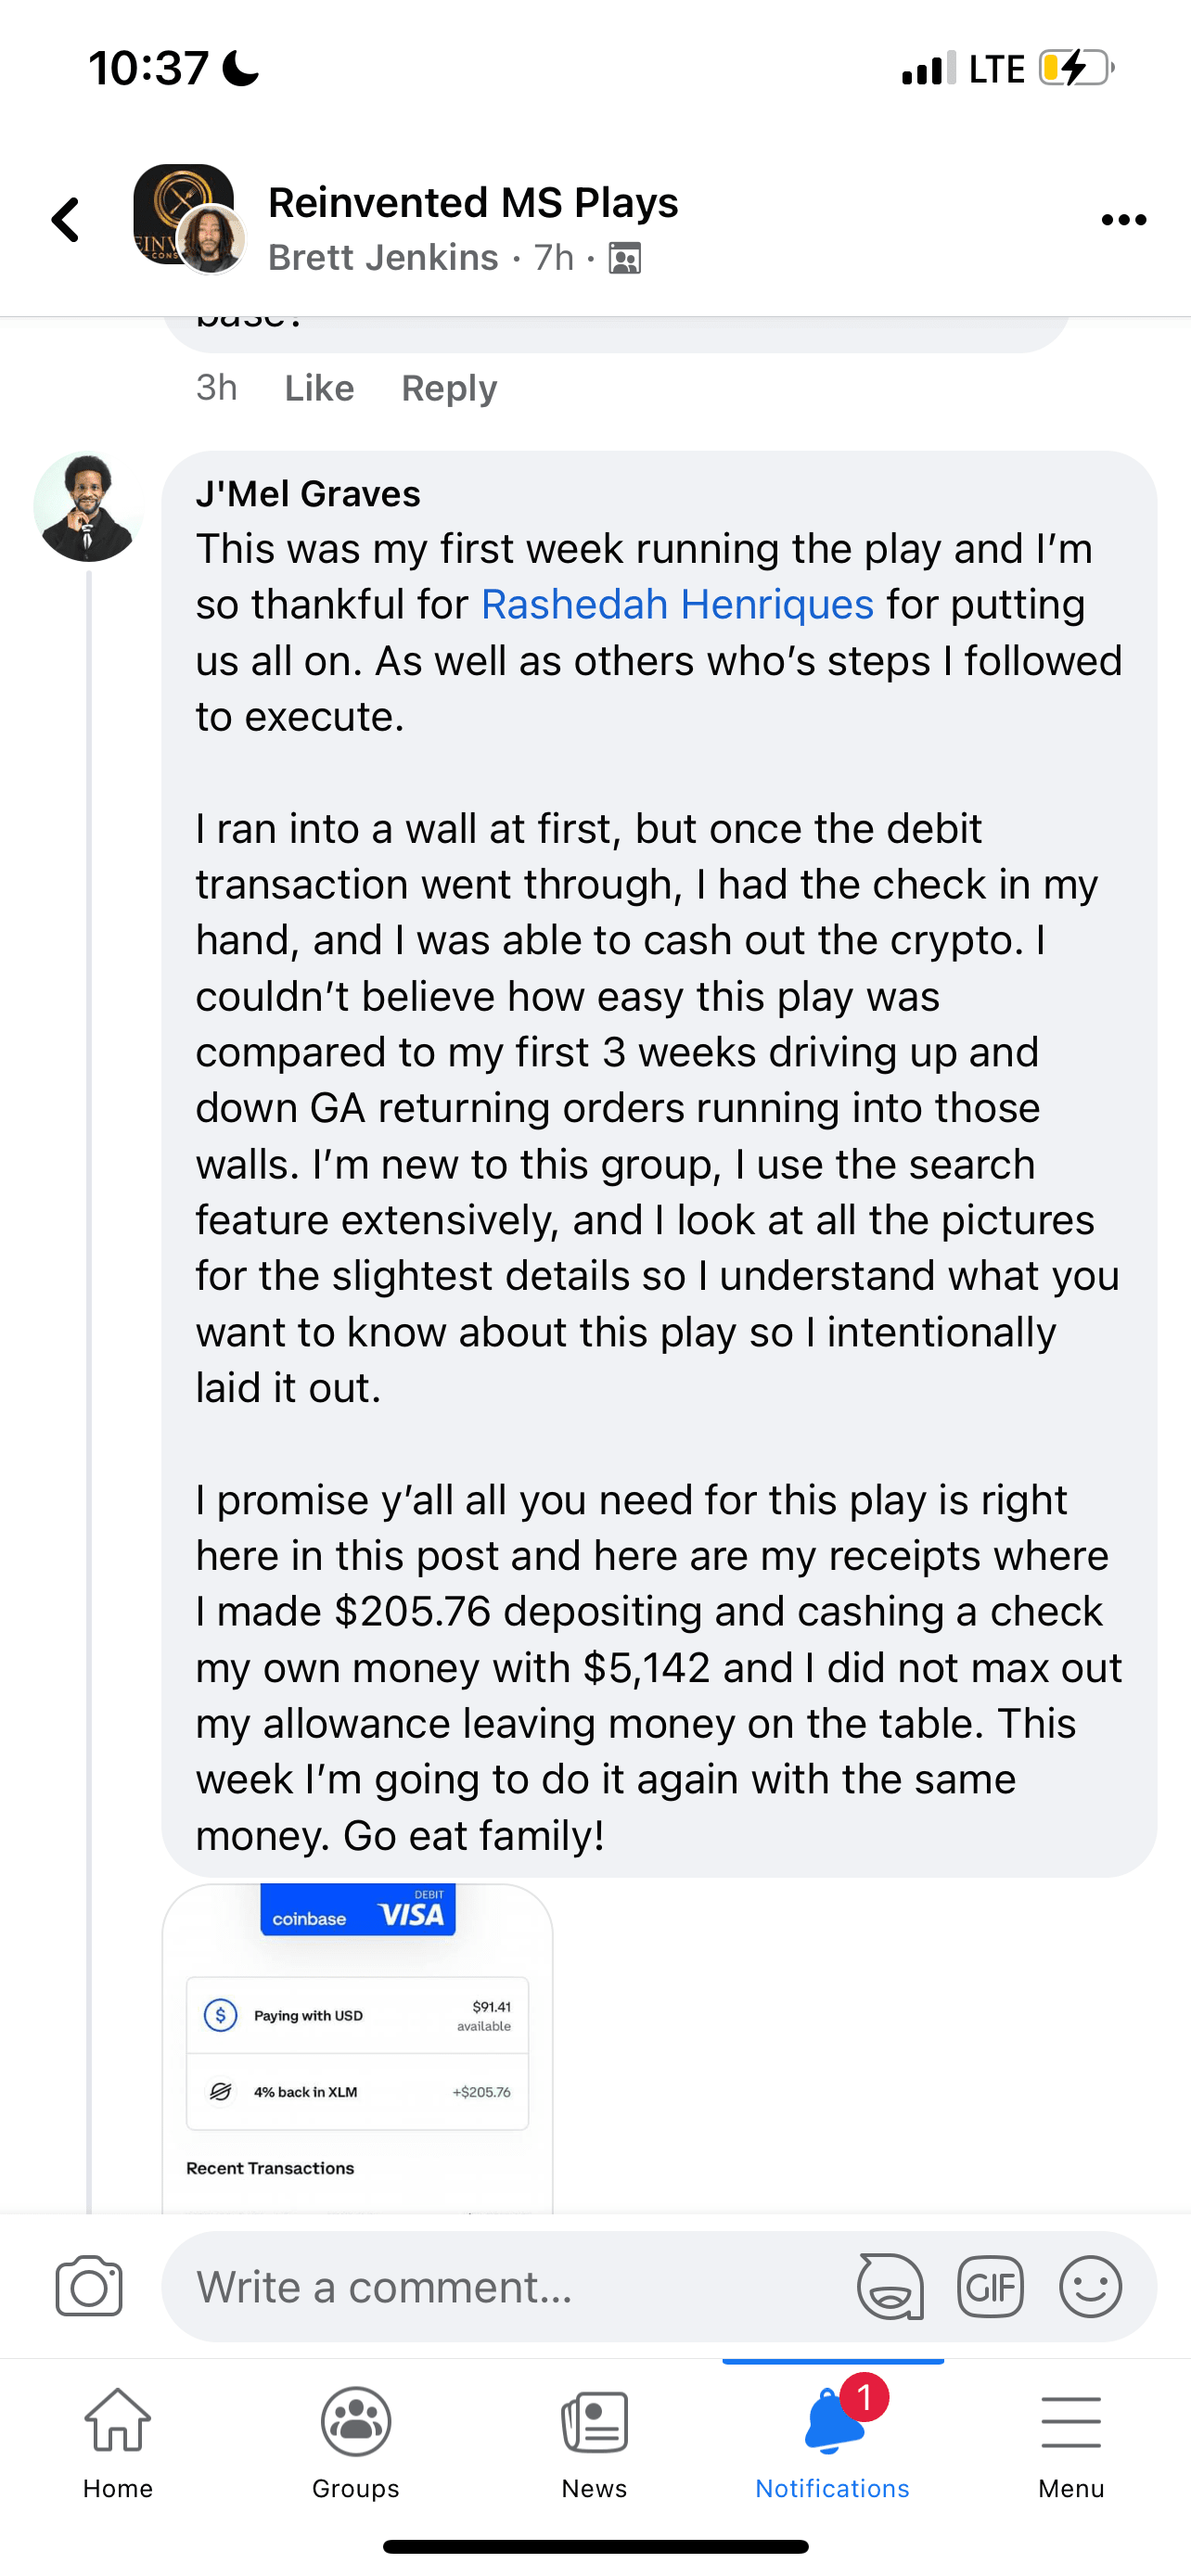Open J'Mel Graves commenter name
Screen dimensions: 1191x2576
(308, 494)
